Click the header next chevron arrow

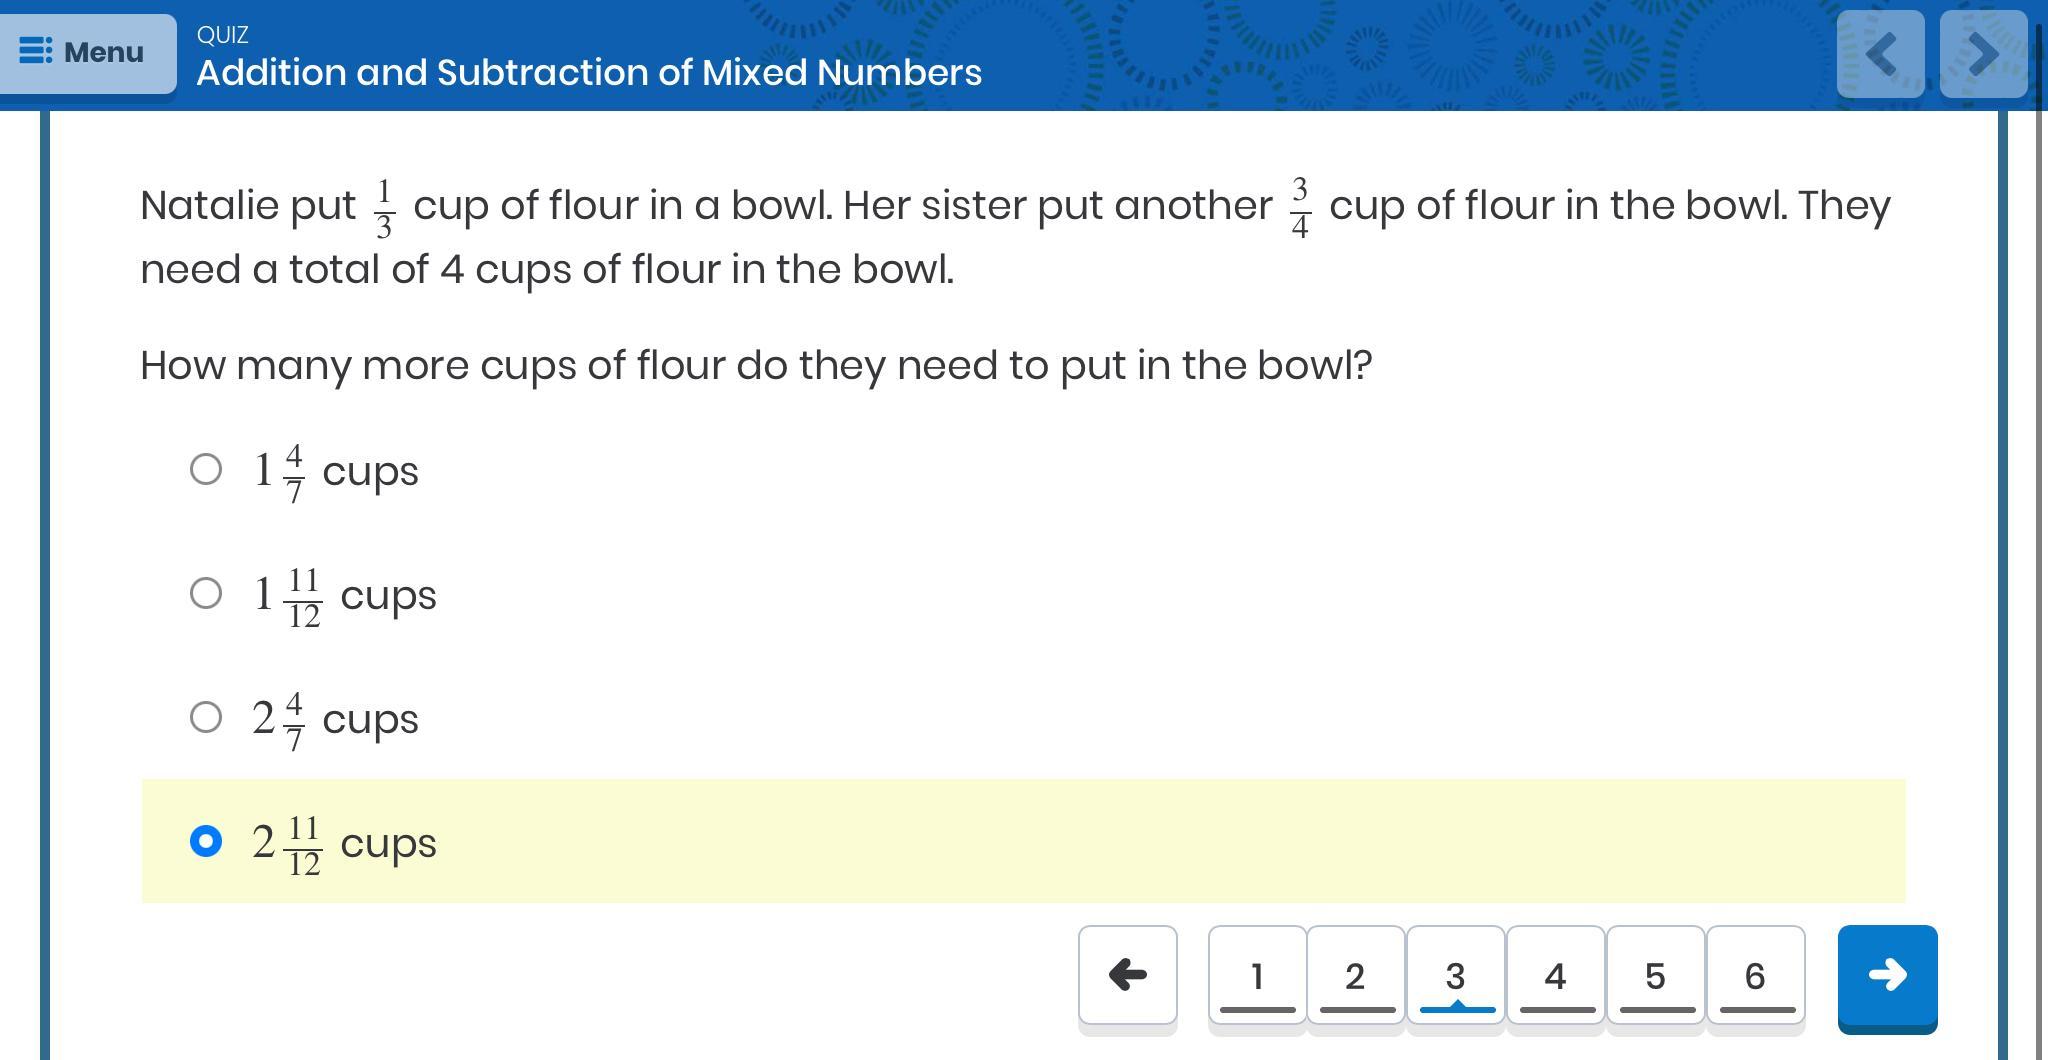(1982, 54)
